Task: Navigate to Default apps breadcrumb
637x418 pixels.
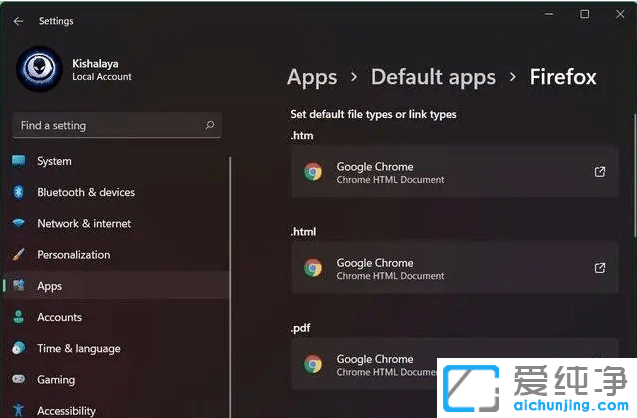Action: [433, 77]
